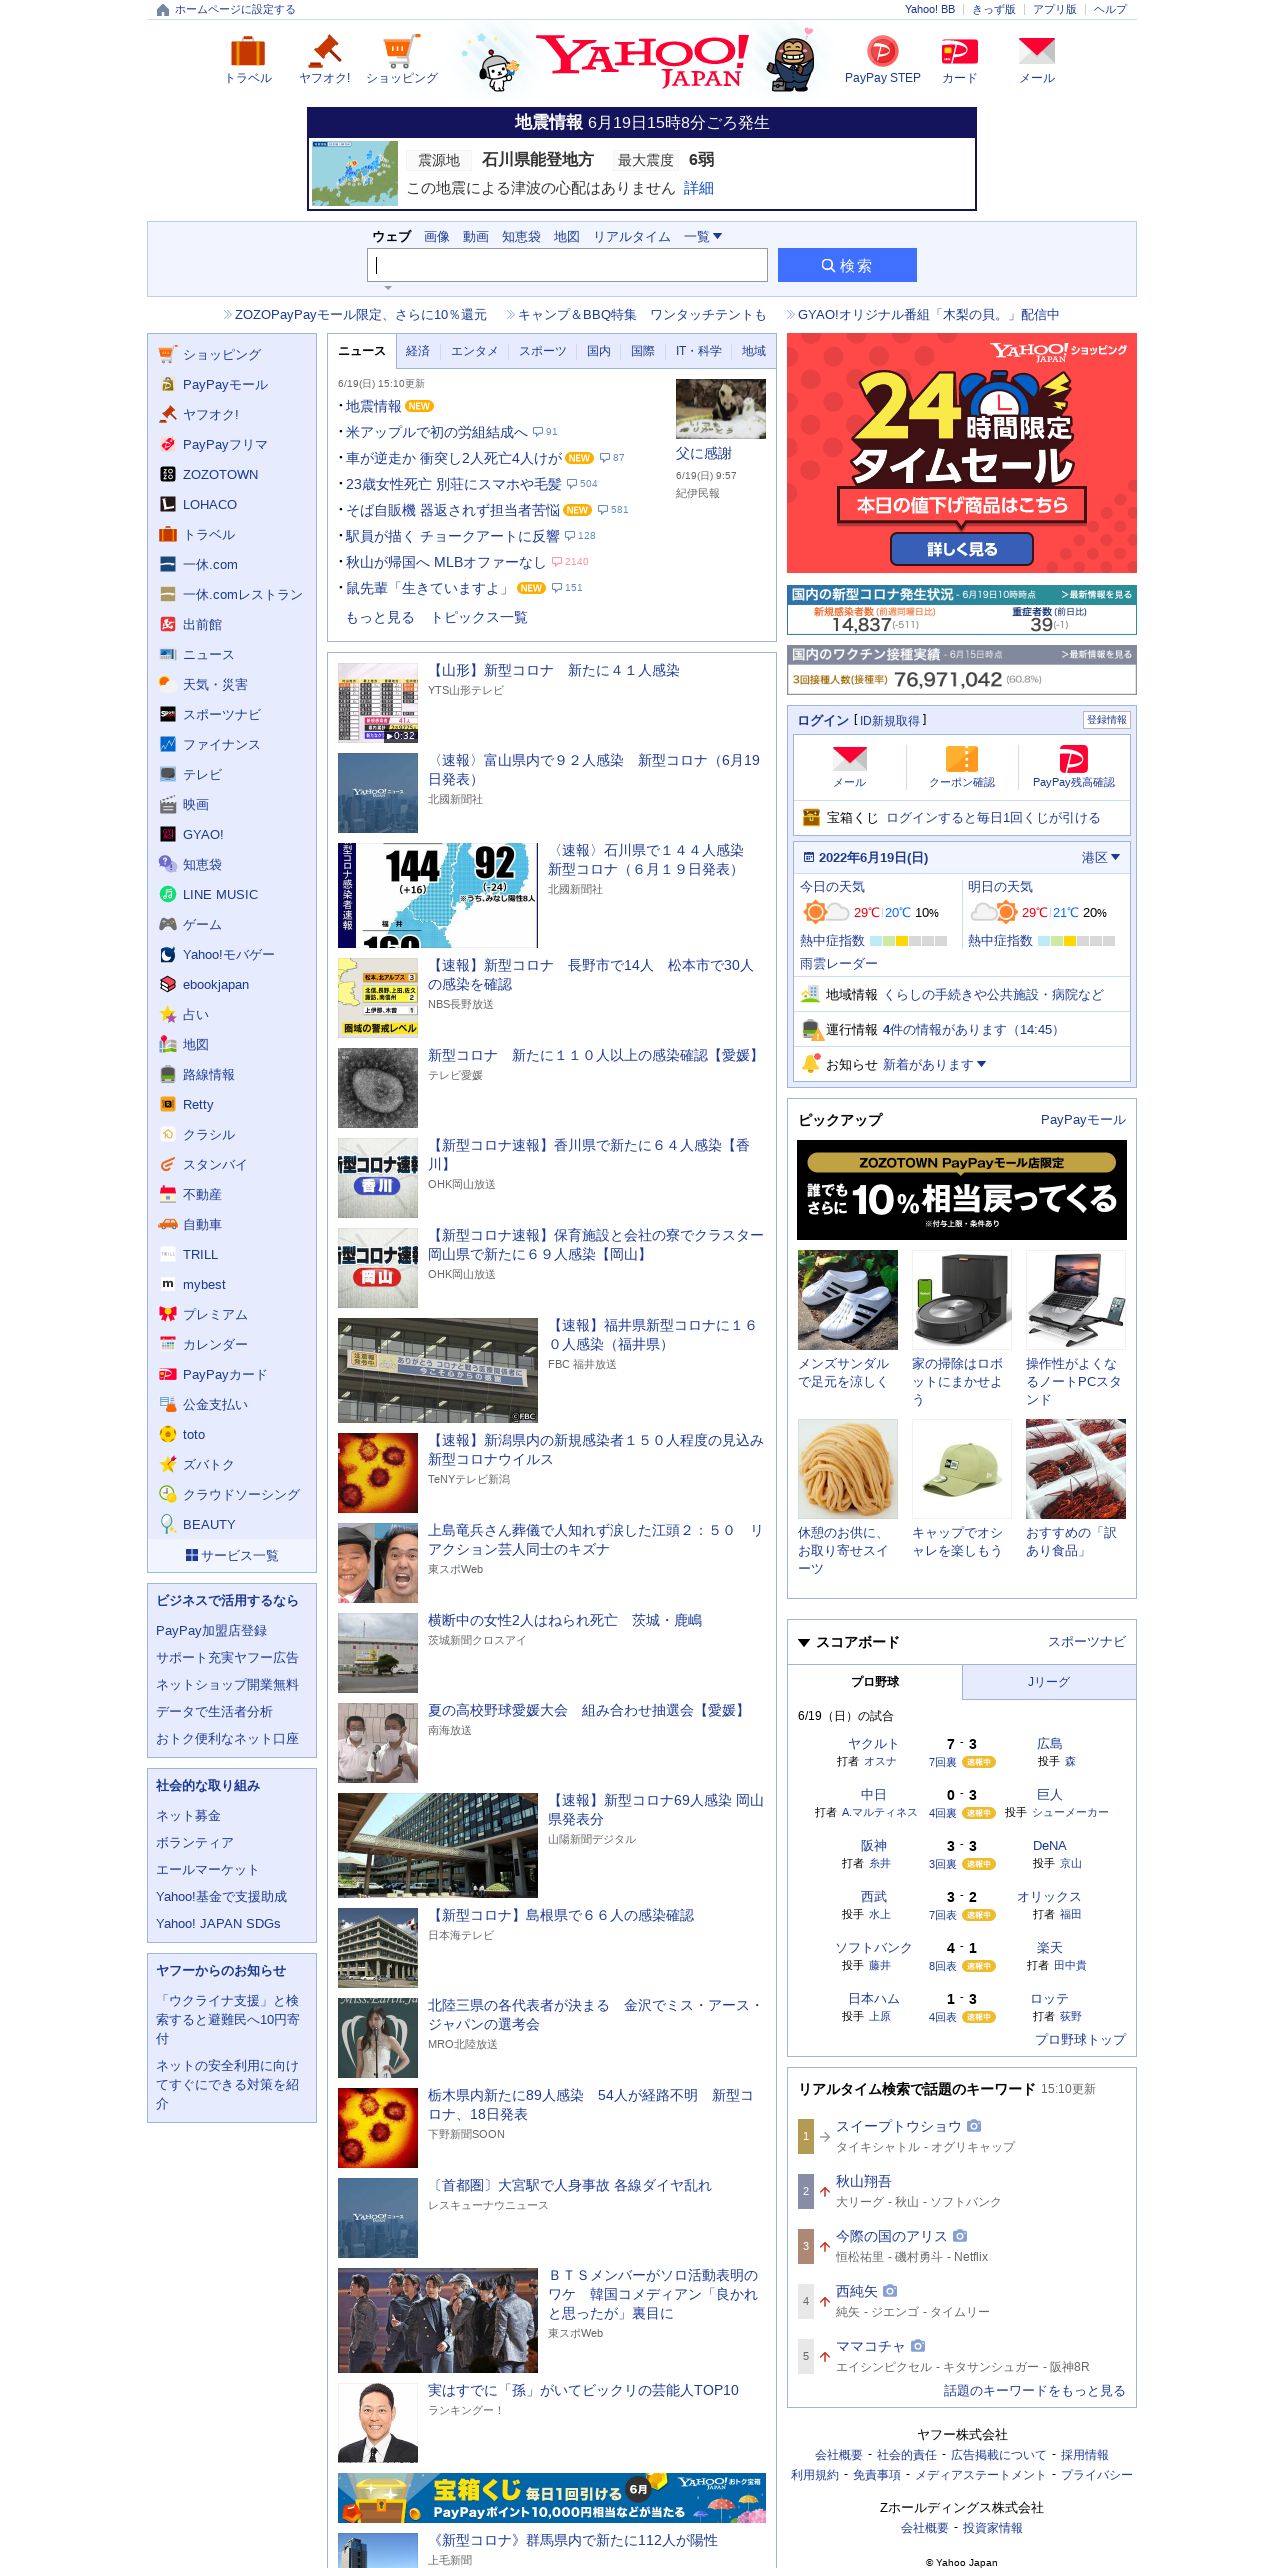
Task: Open PayPayモール in the sidebar
Action: coord(225,385)
